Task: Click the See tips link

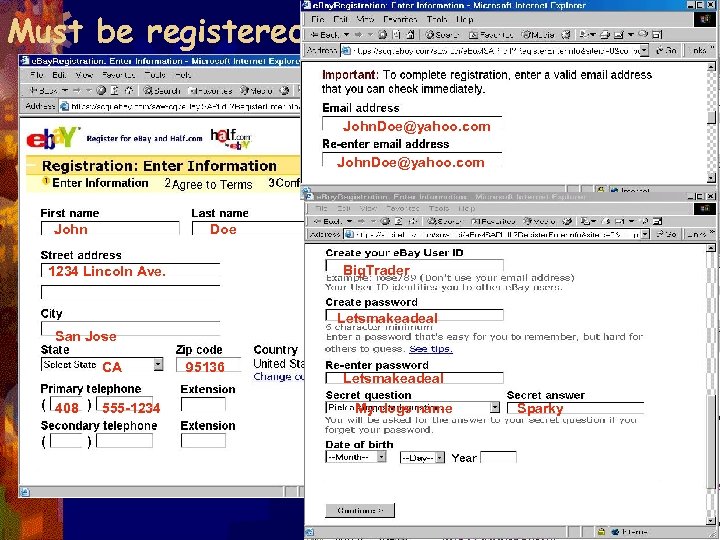Action: (x=431, y=349)
